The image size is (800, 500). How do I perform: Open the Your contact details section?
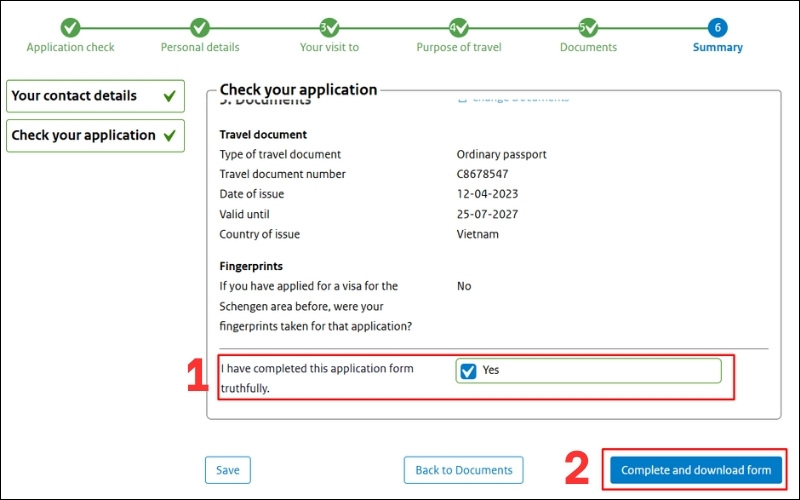pyautogui.click(x=95, y=96)
